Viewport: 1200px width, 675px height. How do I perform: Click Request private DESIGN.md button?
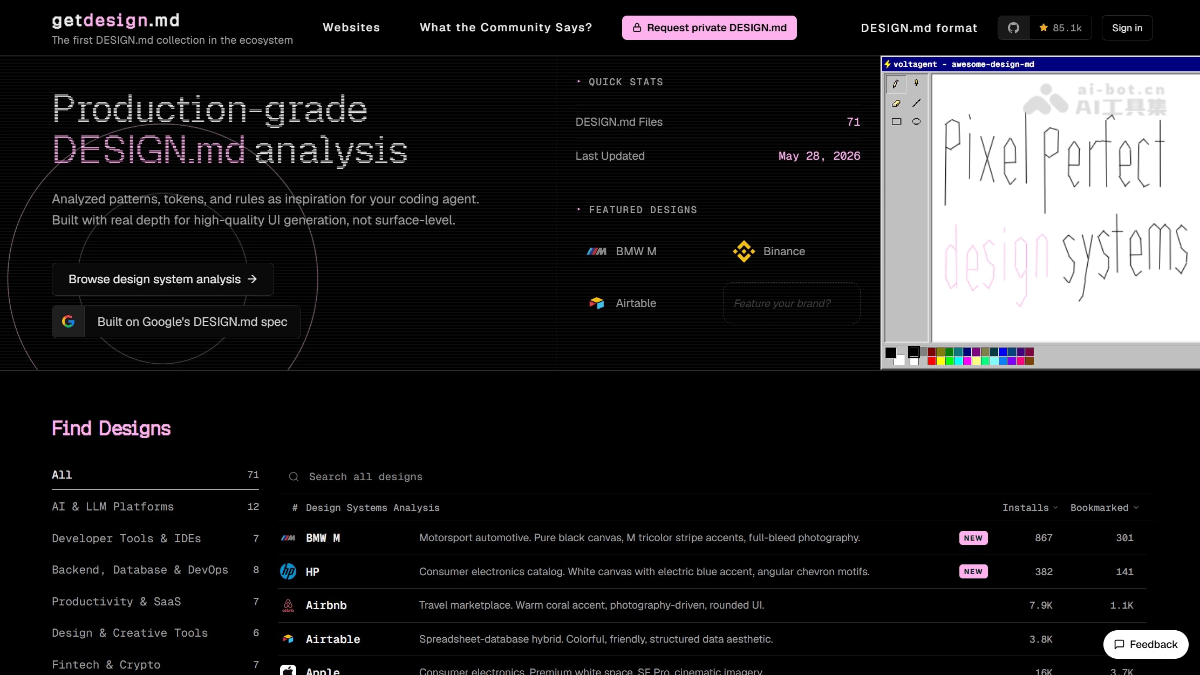pos(709,28)
